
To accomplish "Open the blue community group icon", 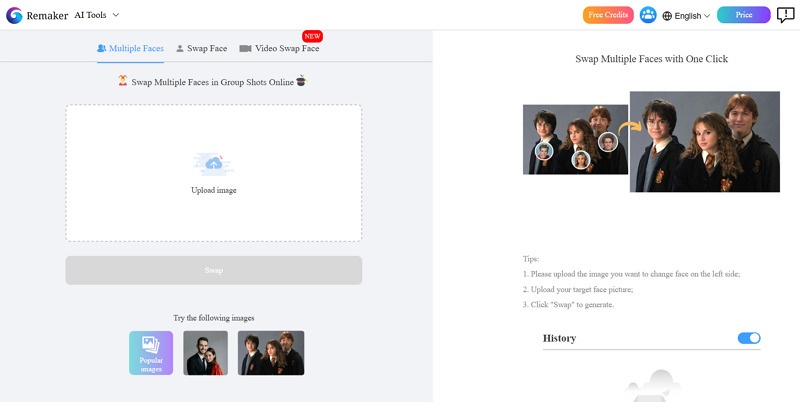I will pyautogui.click(x=648, y=15).
